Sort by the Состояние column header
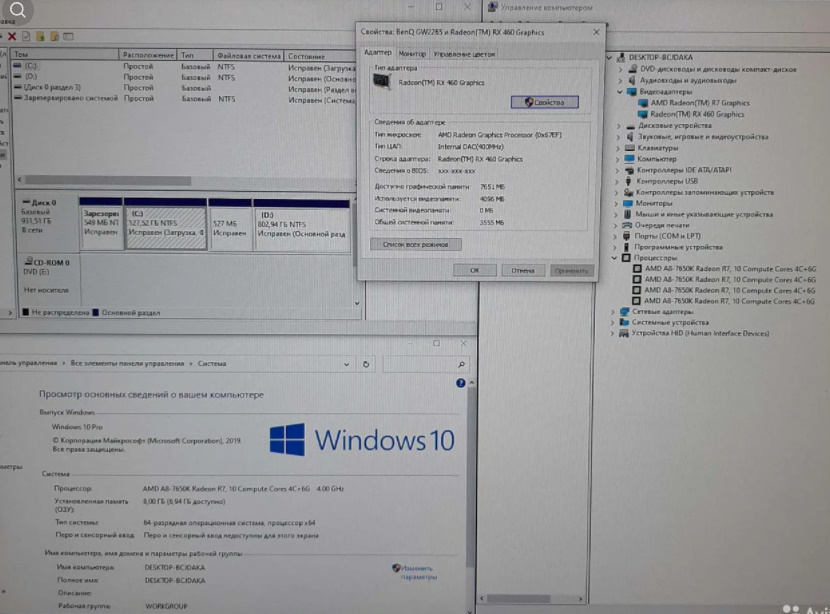Image resolution: width=830 pixels, height=614 pixels. tap(320, 56)
